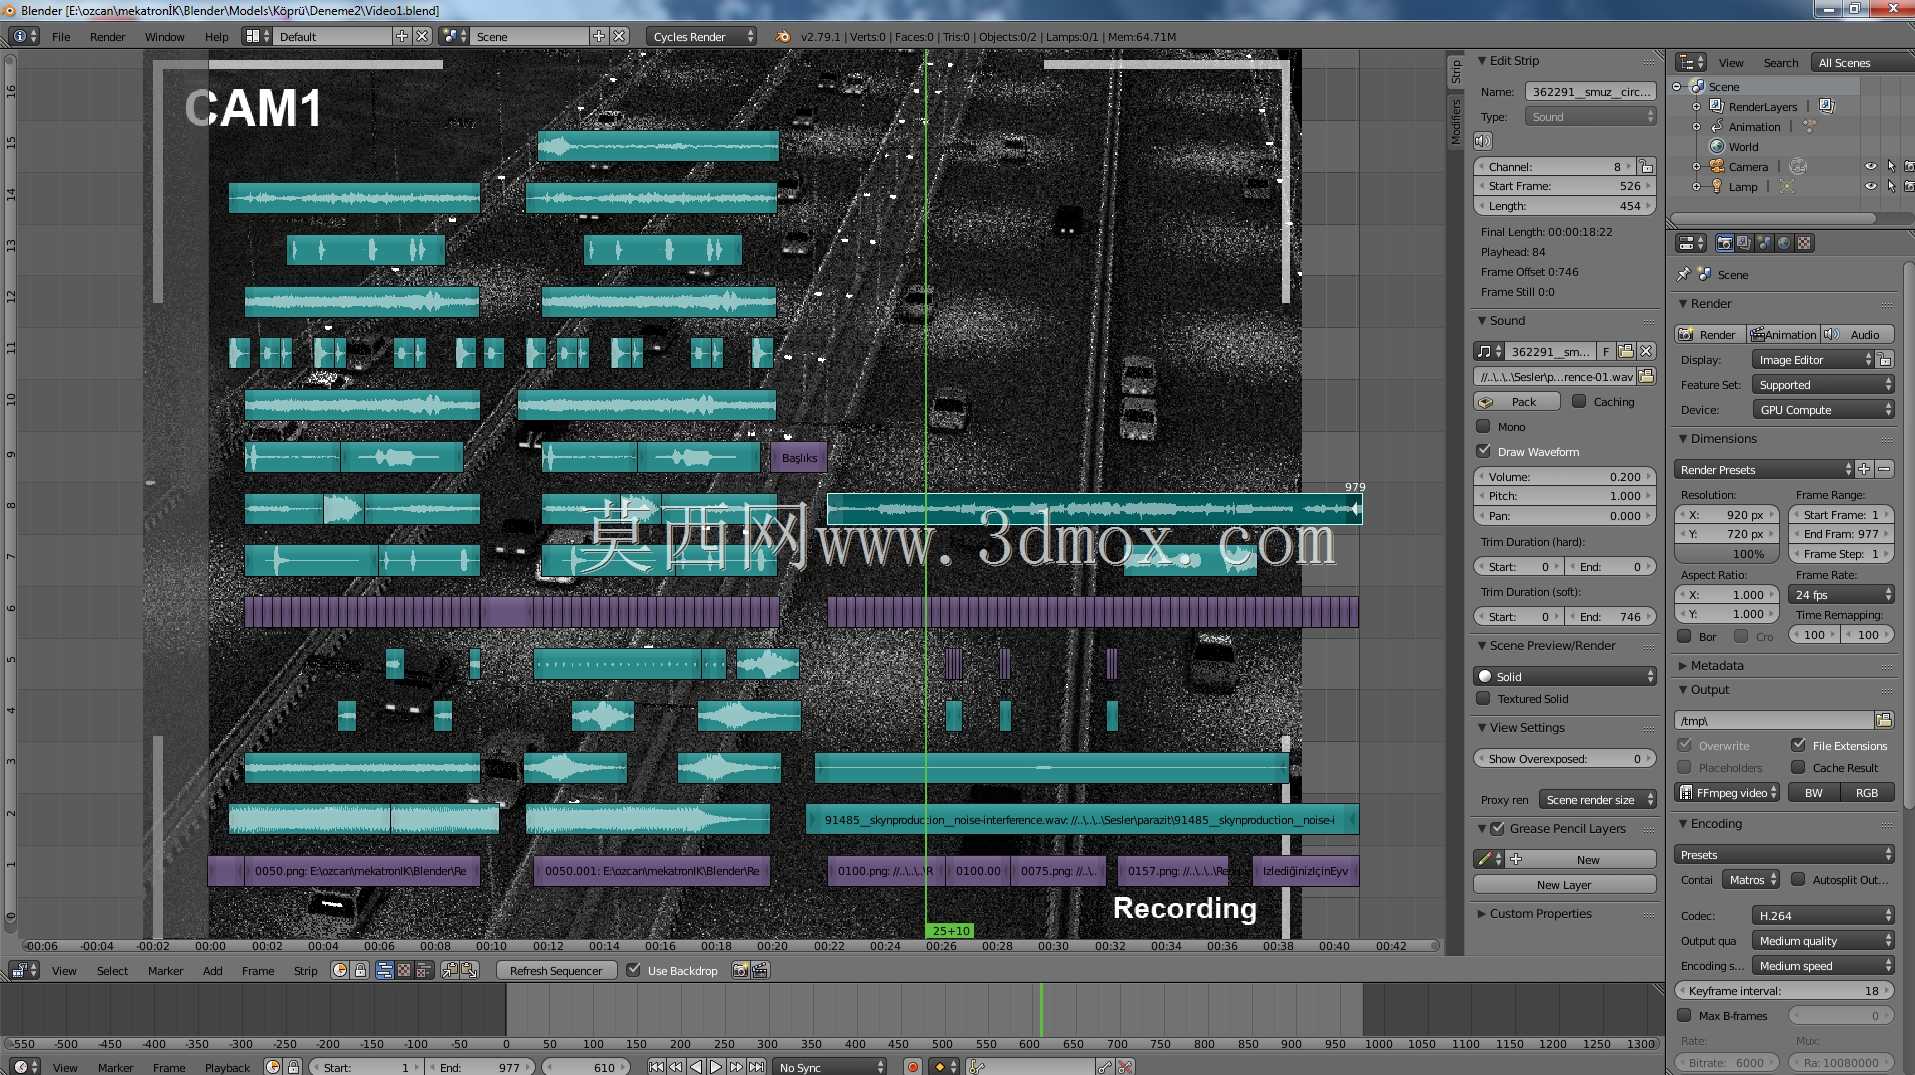Select the Texture properties checker tab icon

[x=1804, y=243]
